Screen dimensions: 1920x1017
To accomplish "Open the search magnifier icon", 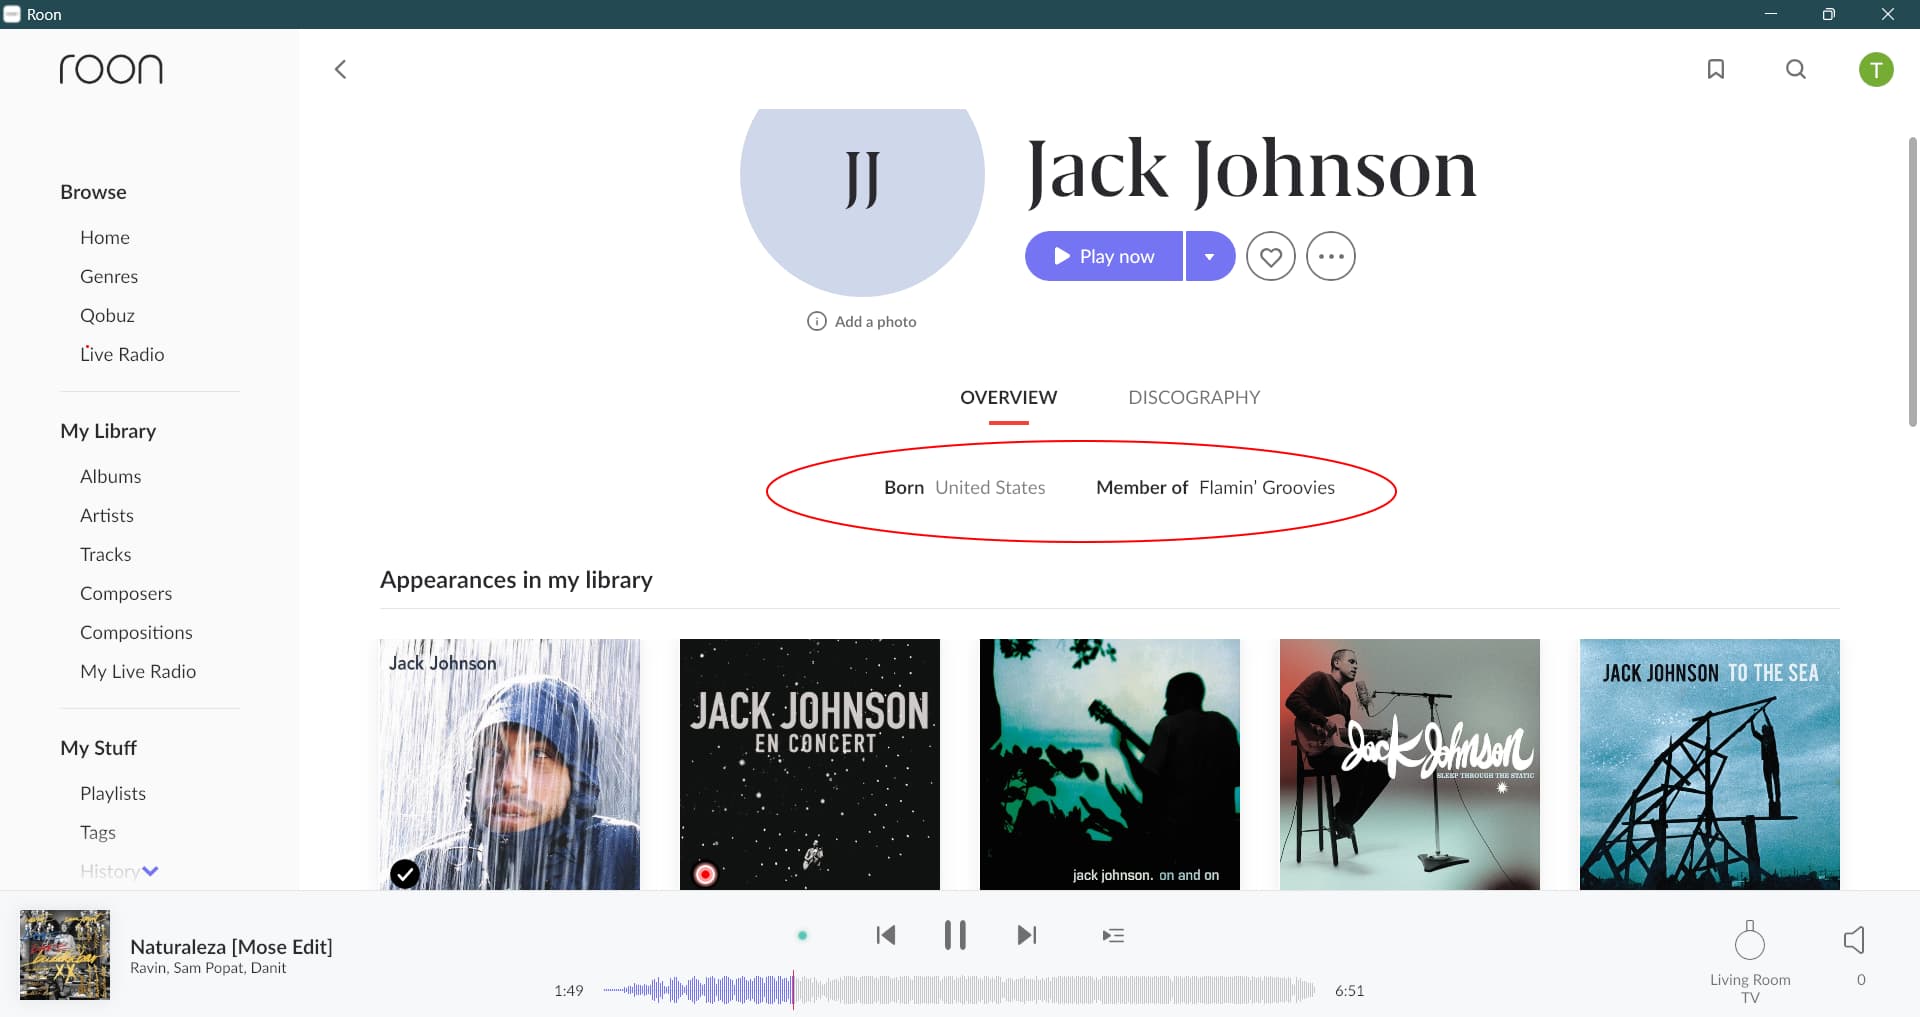I will 1796,69.
